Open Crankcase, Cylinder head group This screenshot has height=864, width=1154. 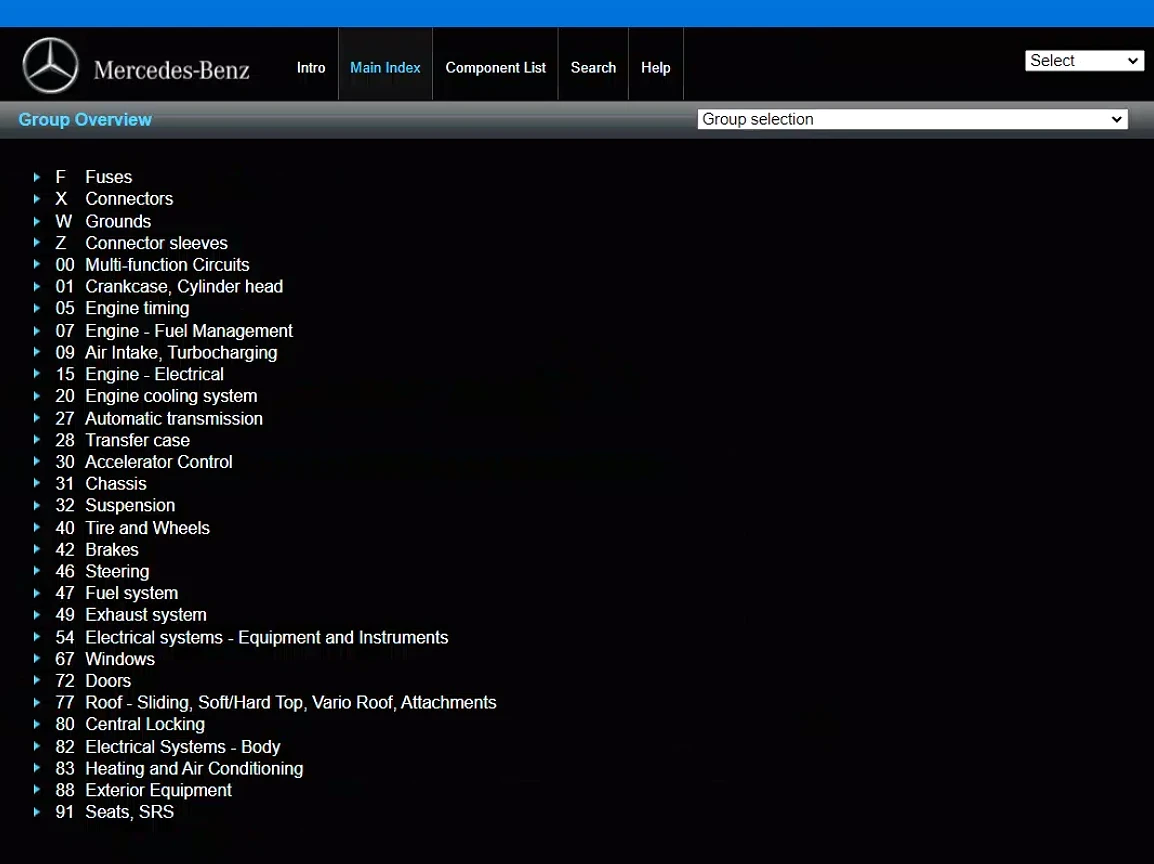coord(184,286)
